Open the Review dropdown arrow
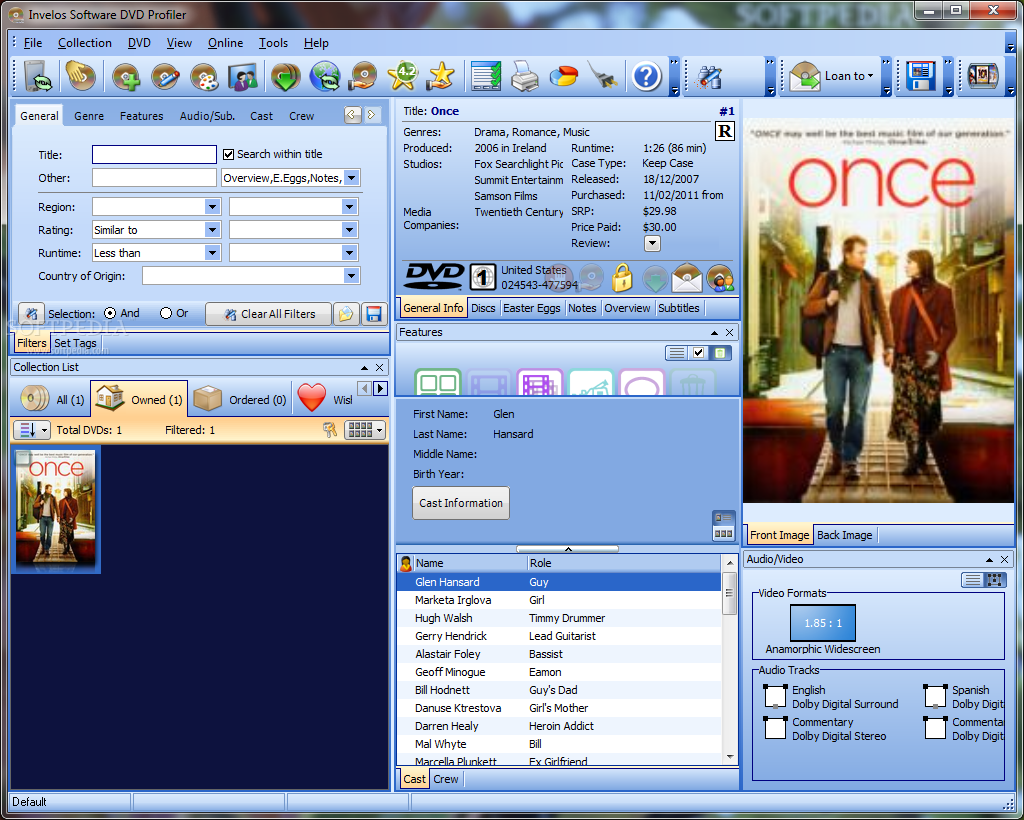 click(652, 244)
